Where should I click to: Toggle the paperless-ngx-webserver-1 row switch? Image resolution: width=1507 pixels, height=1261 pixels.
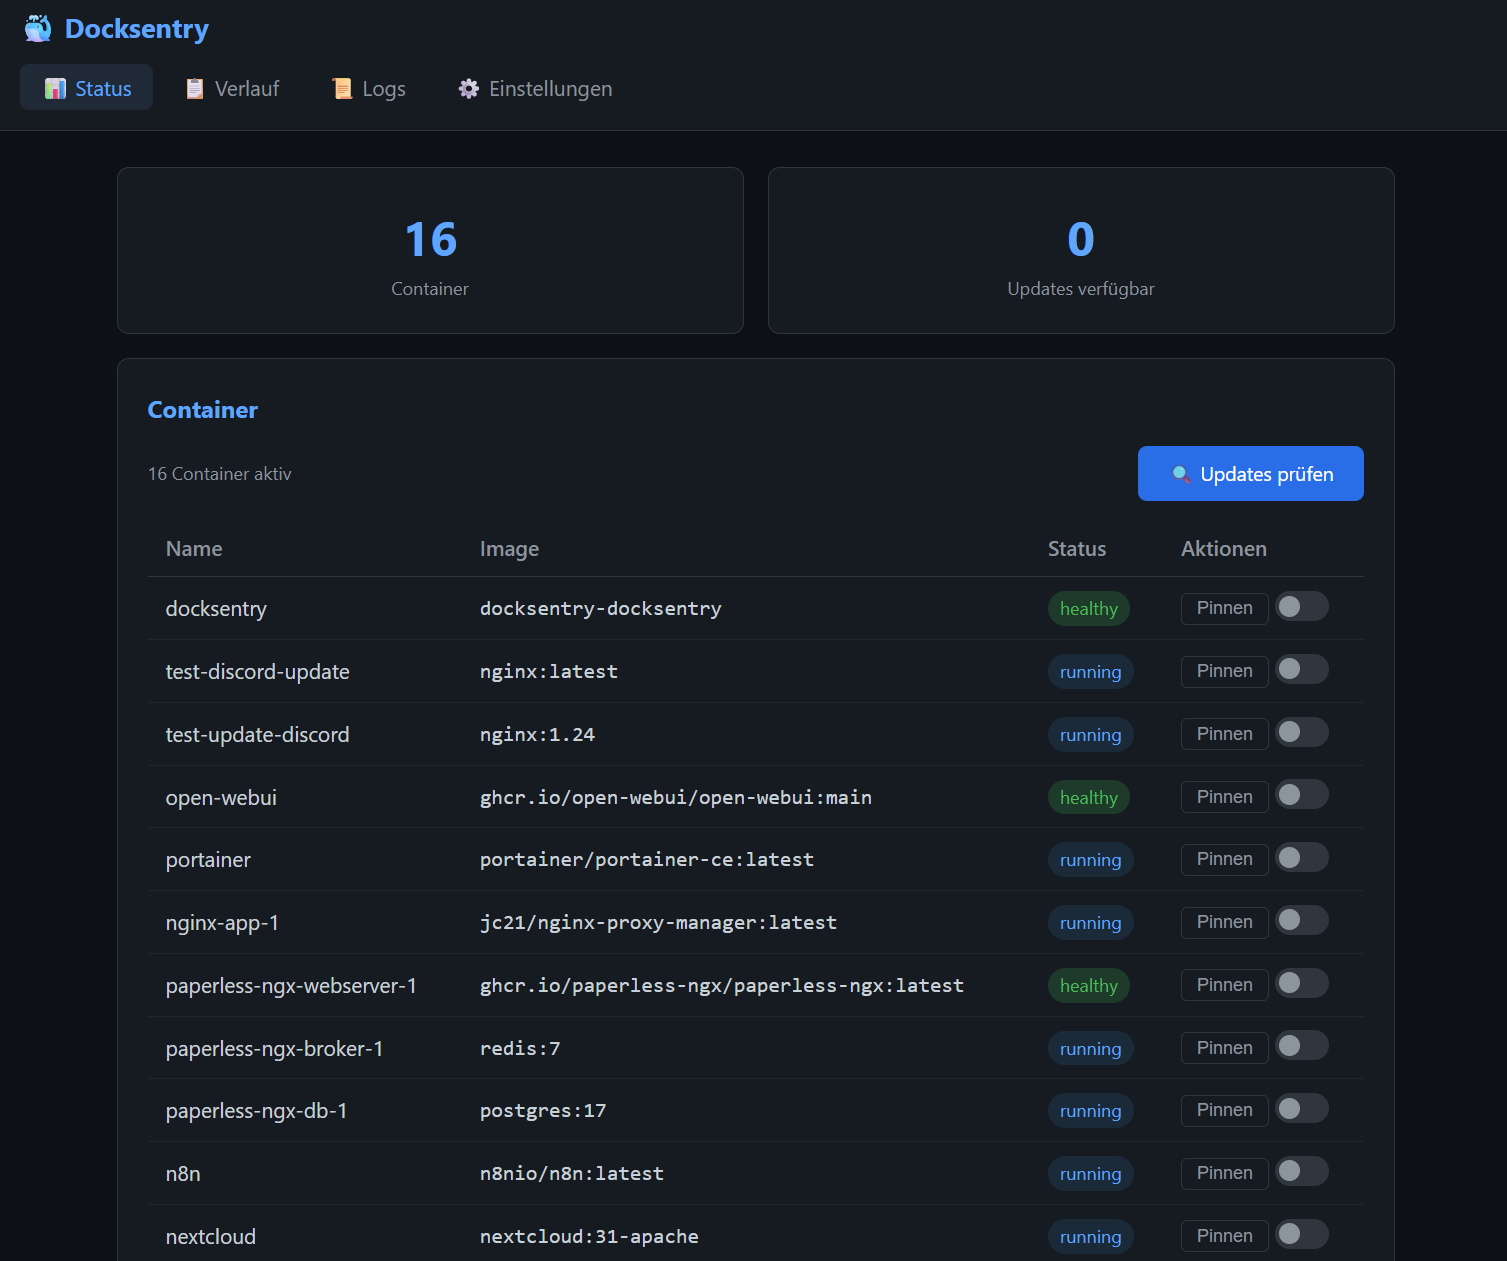click(1302, 983)
